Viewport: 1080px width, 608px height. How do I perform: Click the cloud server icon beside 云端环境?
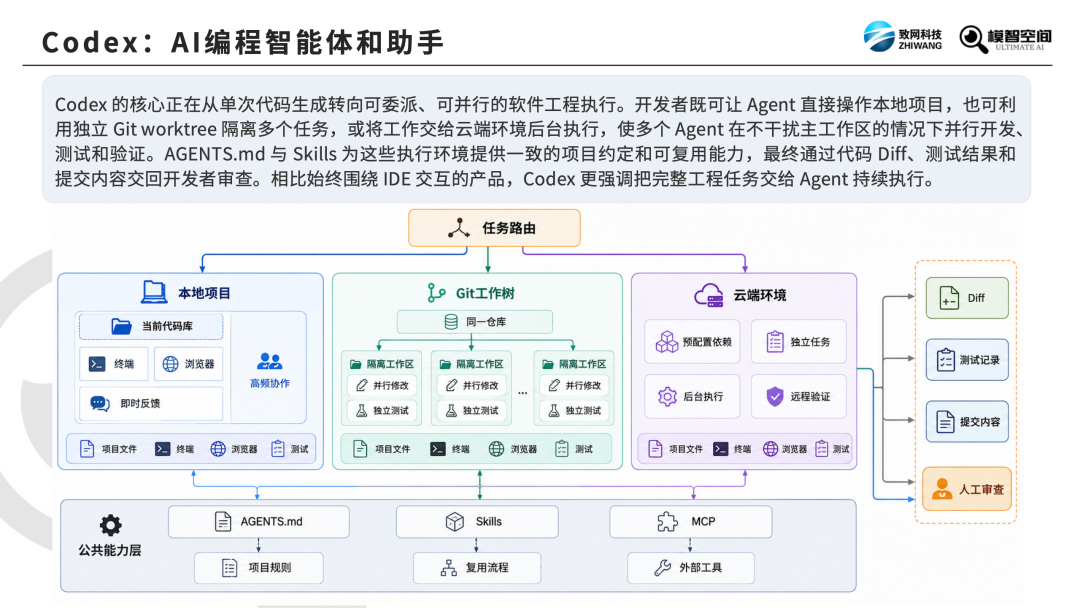[709, 295]
